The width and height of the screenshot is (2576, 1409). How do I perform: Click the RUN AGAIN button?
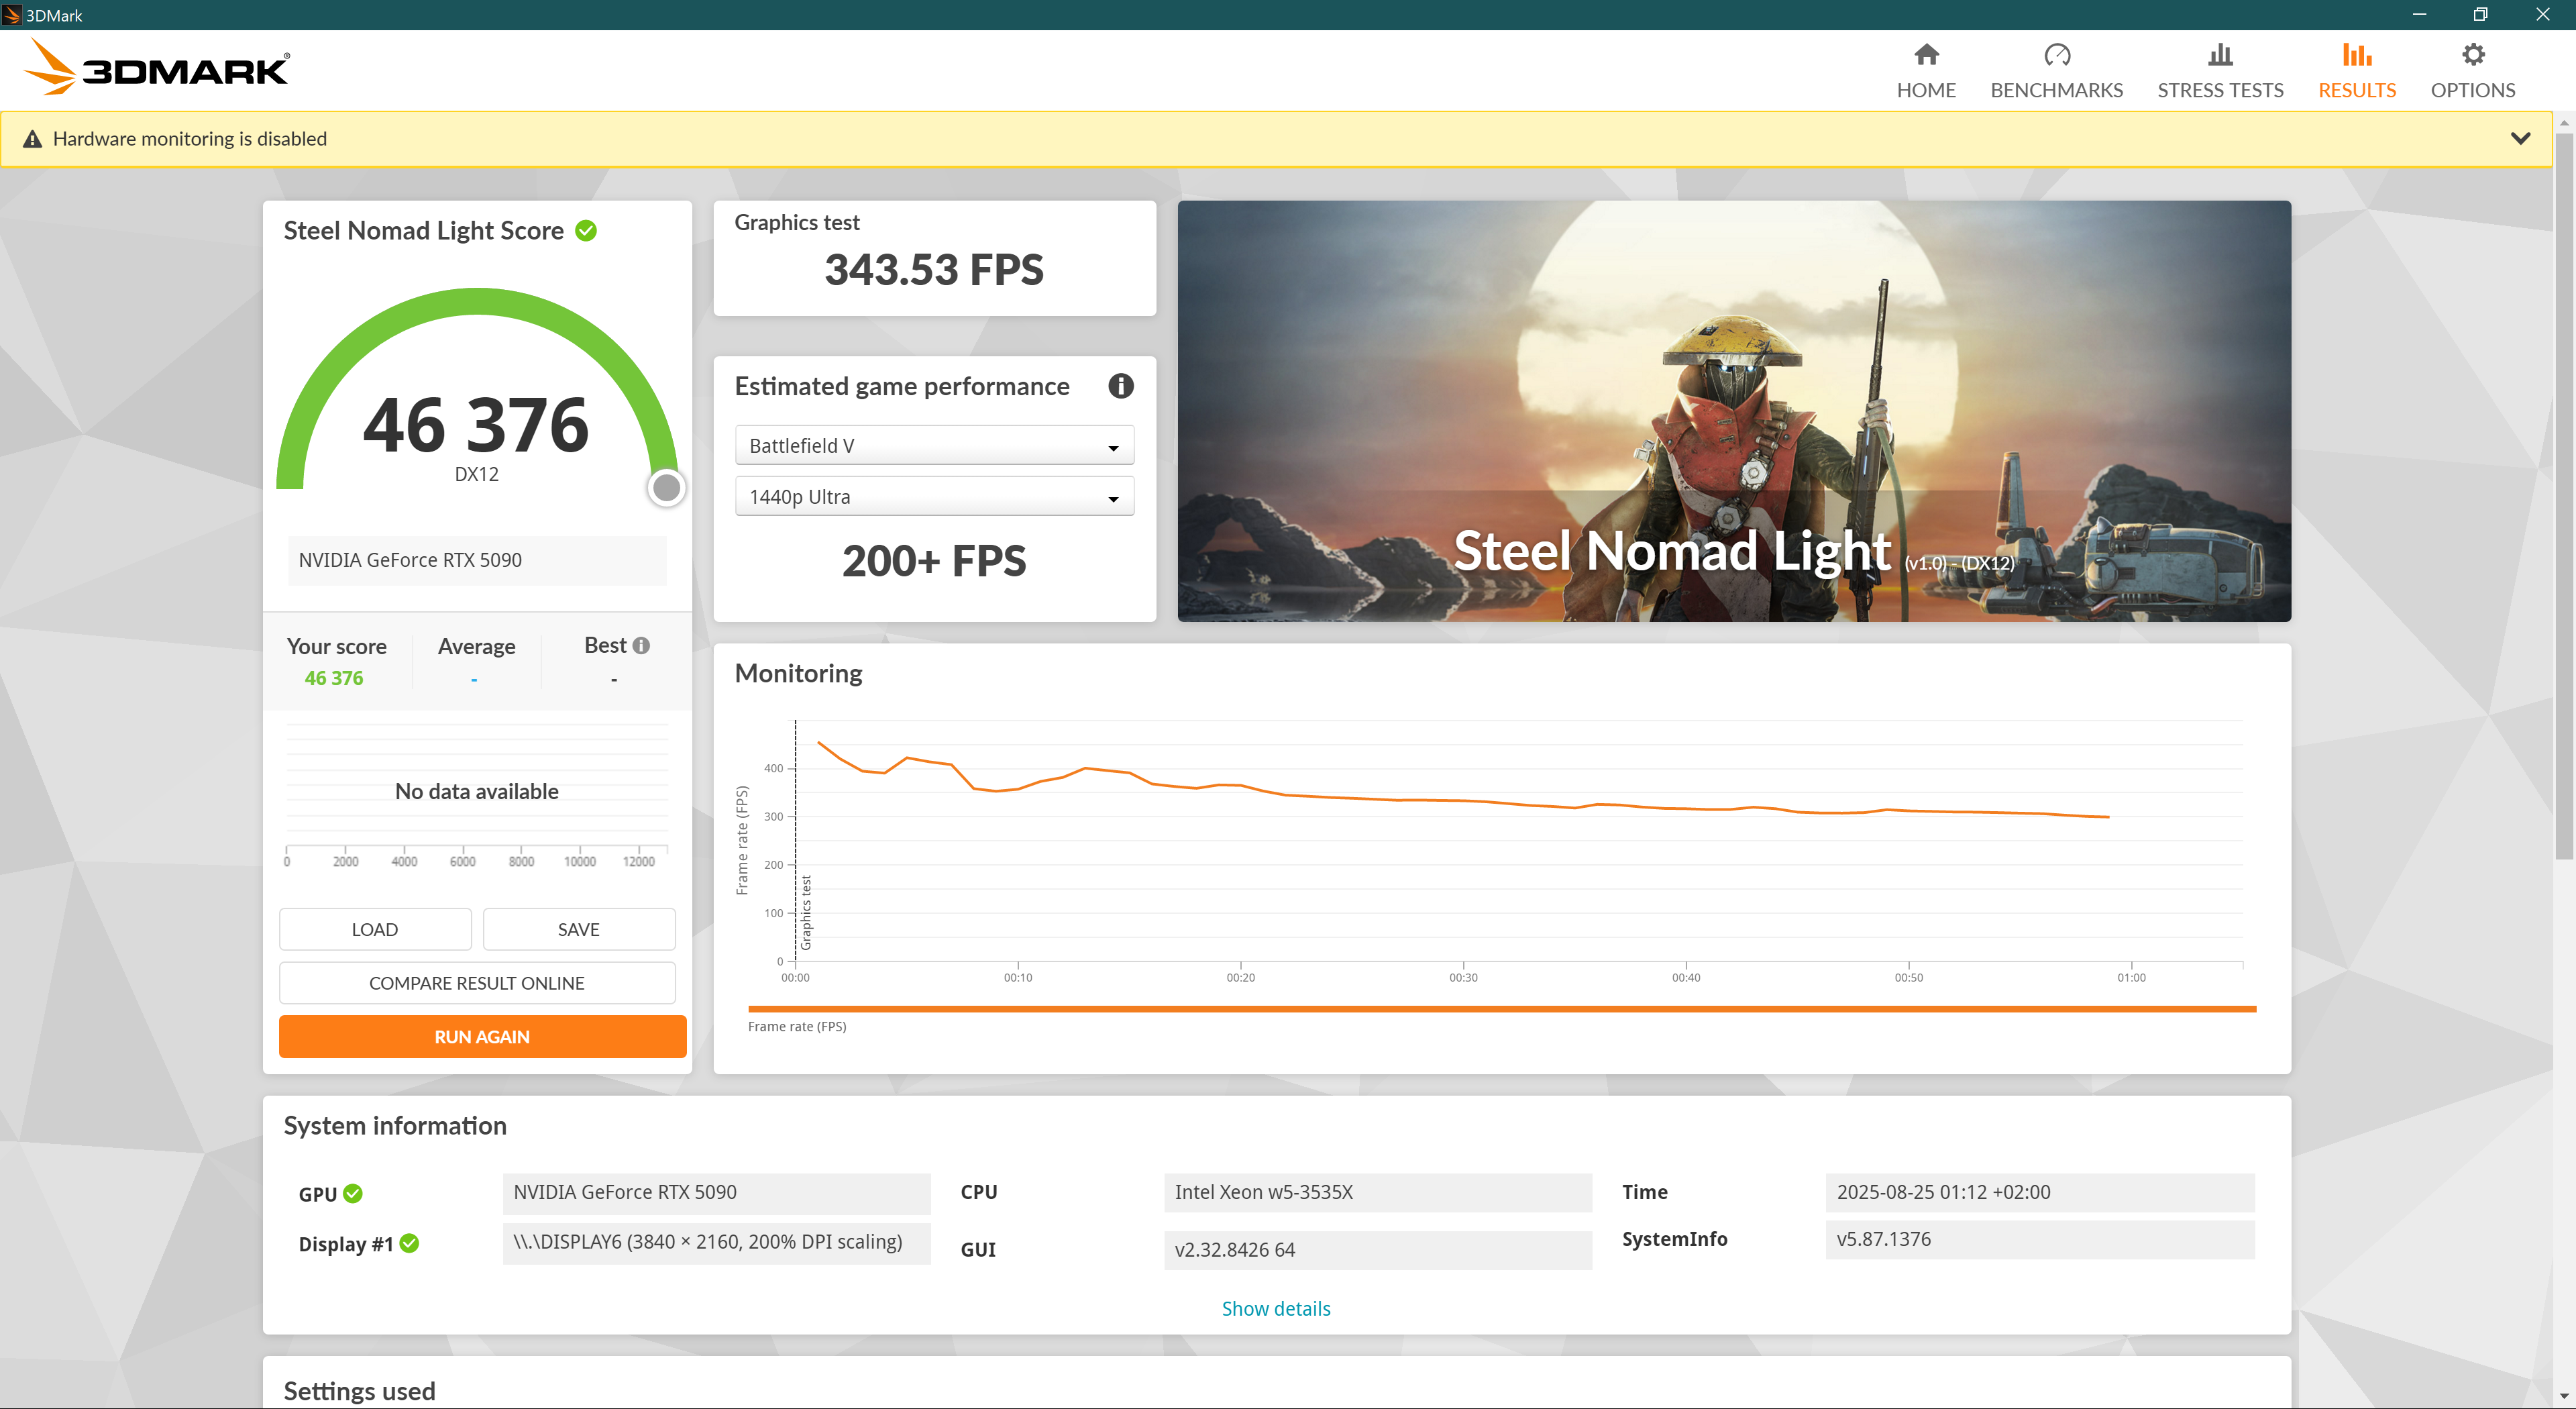point(482,1037)
